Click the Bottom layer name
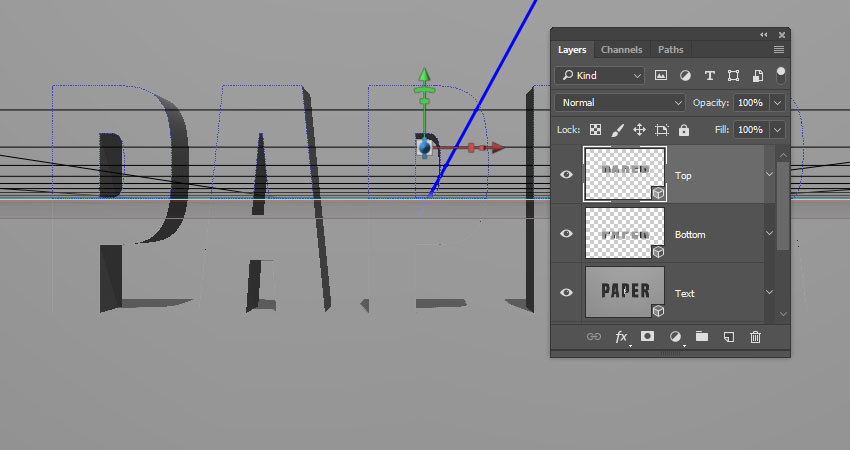The width and height of the screenshot is (850, 450). pos(690,234)
